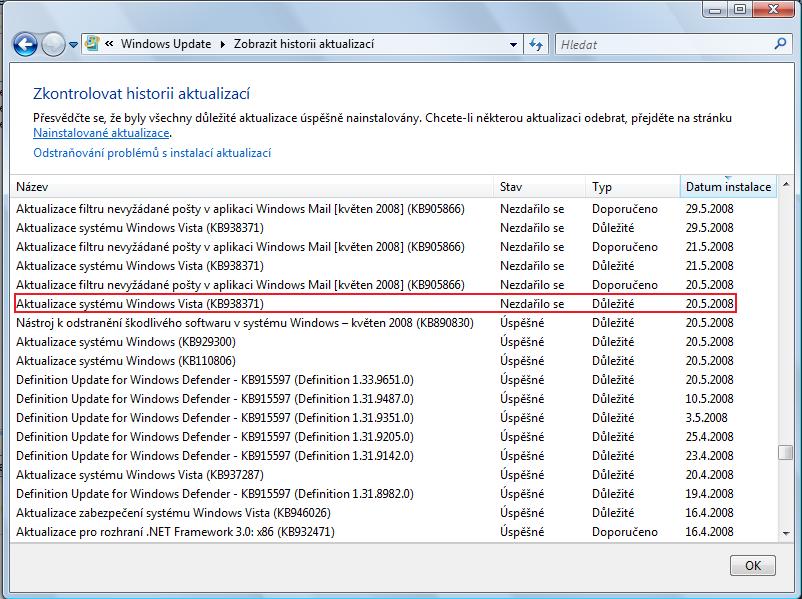This screenshot has height=599, width=802.
Task: Click the Forward navigation arrow button
Action: (53, 45)
